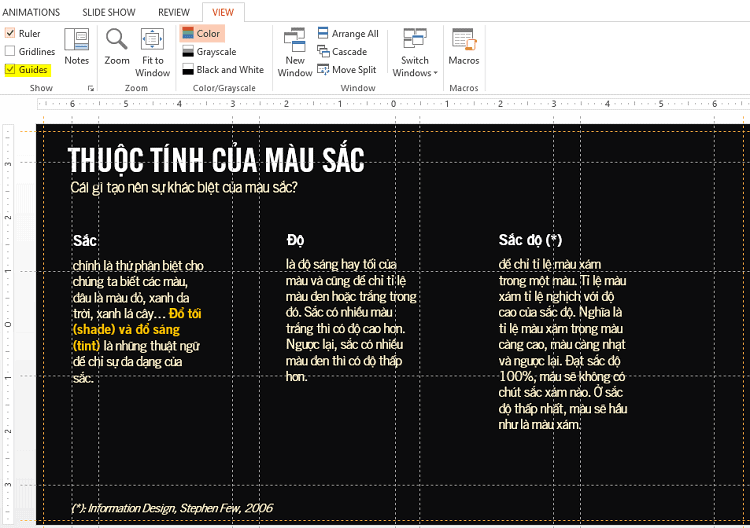The image size is (750, 528).
Task: Open the SLIDE SHOW ribbon tab
Action: pyautogui.click(x=109, y=12)
